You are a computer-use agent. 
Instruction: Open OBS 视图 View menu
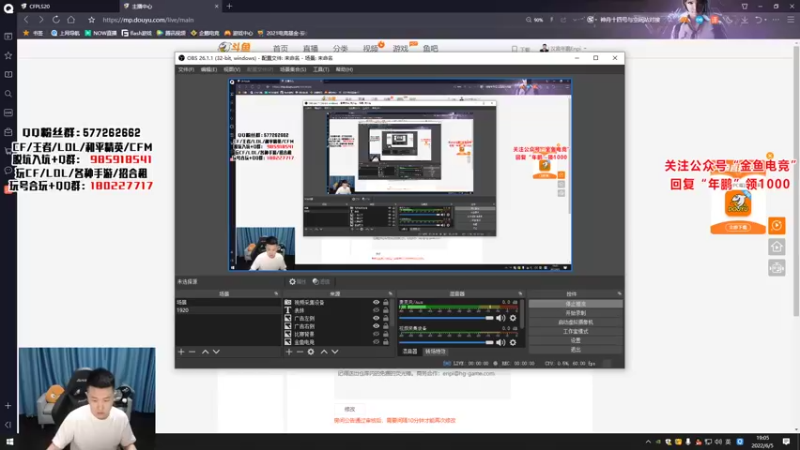[232, 69]
